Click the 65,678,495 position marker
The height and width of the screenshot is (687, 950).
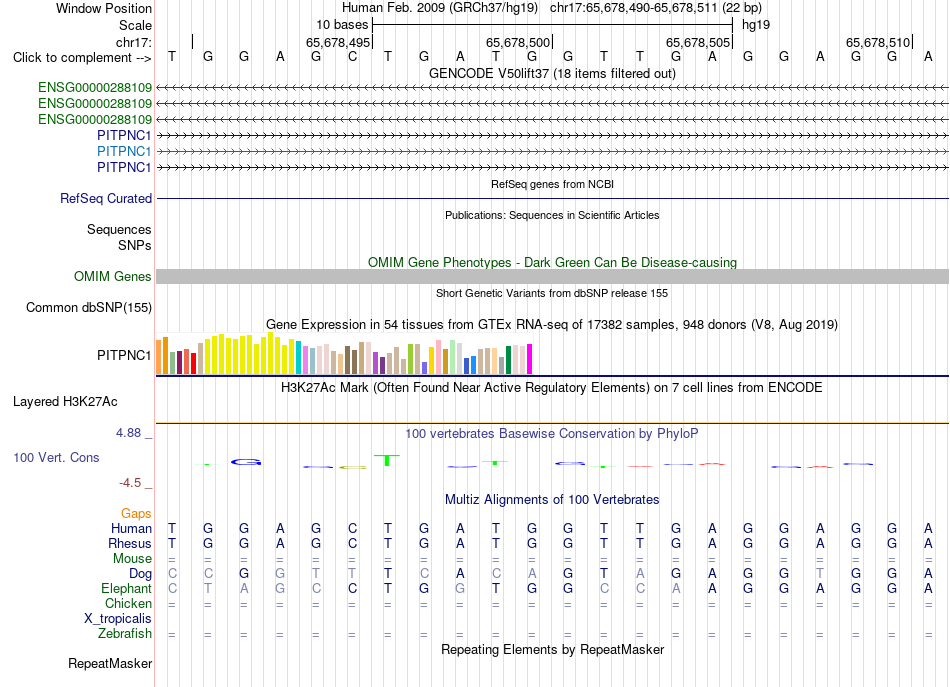click(x=337, y=42)
